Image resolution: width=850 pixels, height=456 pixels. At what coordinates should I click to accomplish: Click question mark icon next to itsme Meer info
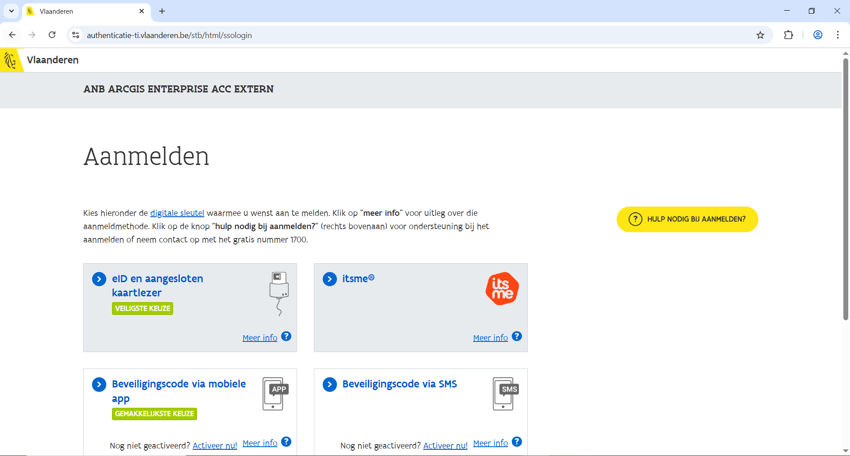point(517,336)
